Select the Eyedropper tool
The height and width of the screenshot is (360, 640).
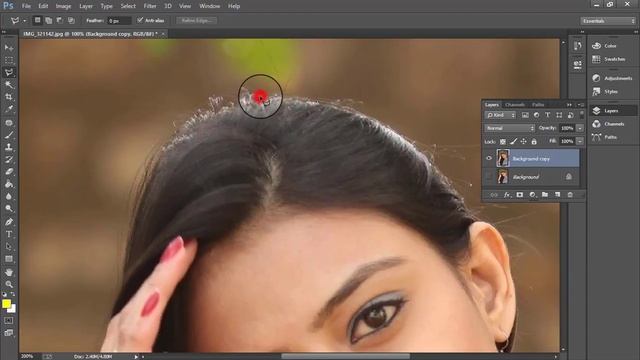click(x=9, y=109)
